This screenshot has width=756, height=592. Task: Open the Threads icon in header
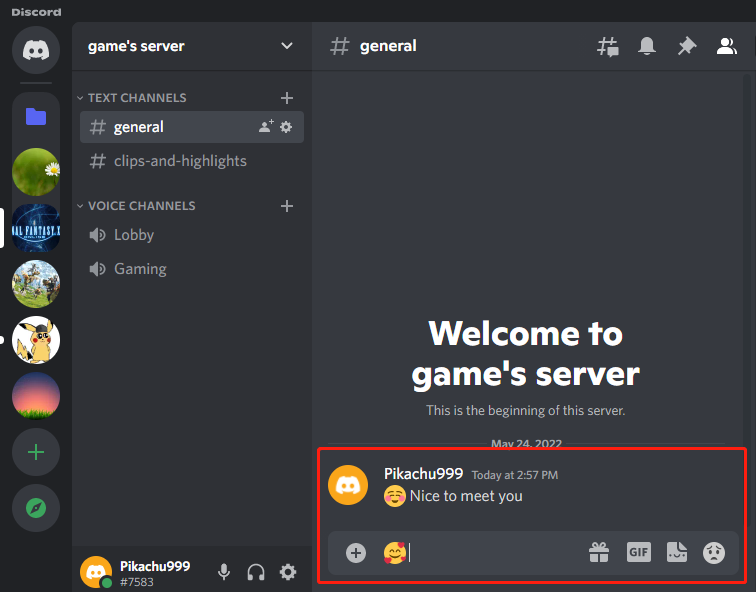[x=608, y=47]
